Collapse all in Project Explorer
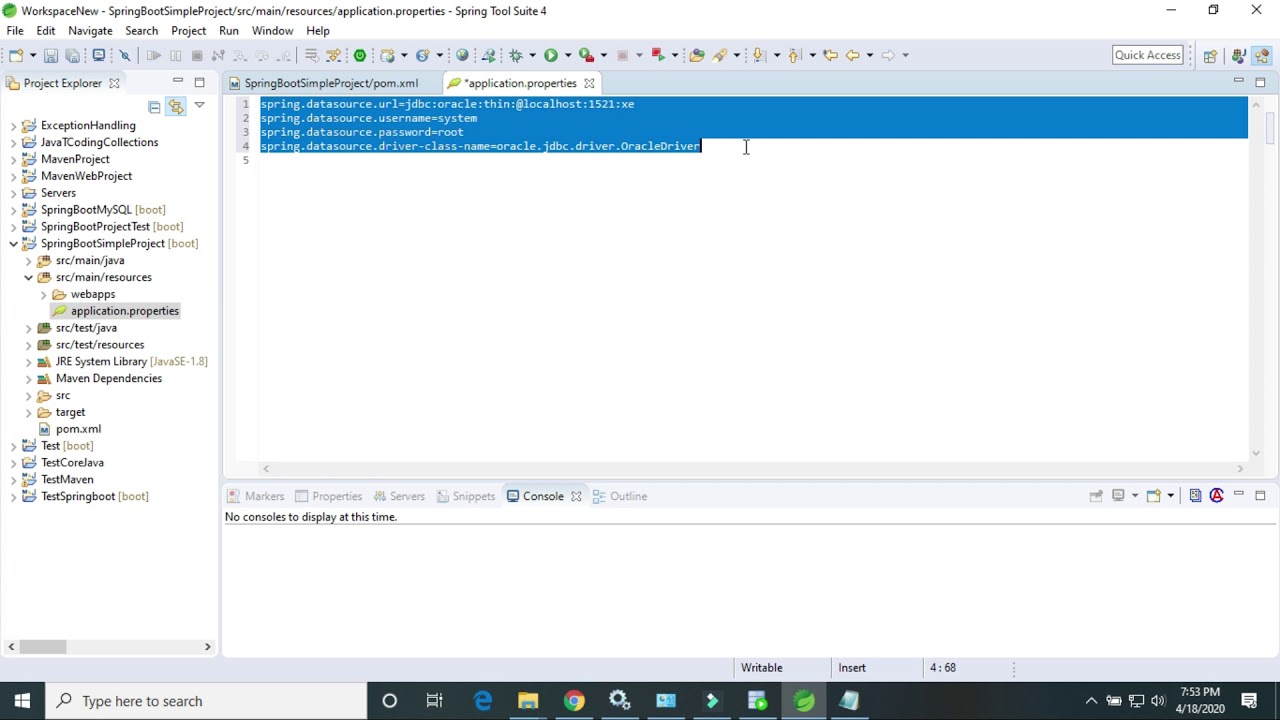The height and width of the screenshot is (720, 1280). tap(154, 107)
